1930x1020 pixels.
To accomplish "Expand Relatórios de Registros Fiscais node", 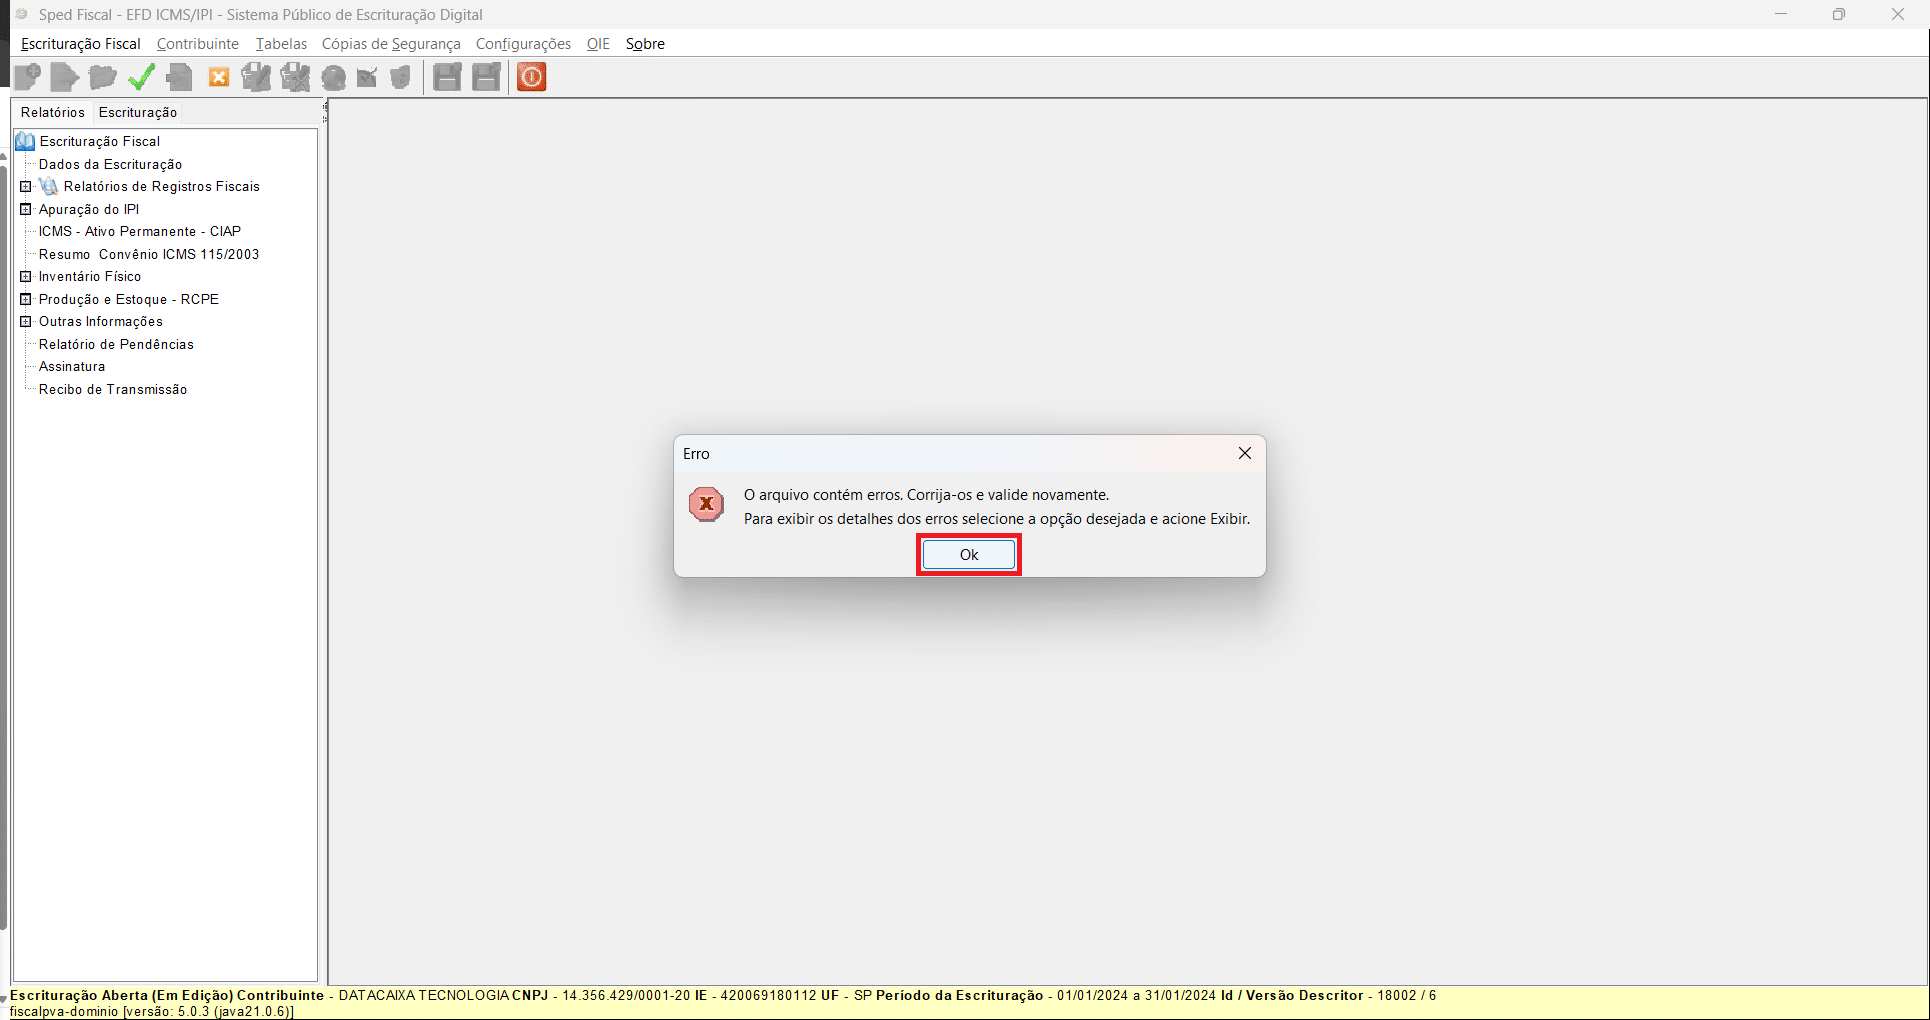I will coord(26,187).
